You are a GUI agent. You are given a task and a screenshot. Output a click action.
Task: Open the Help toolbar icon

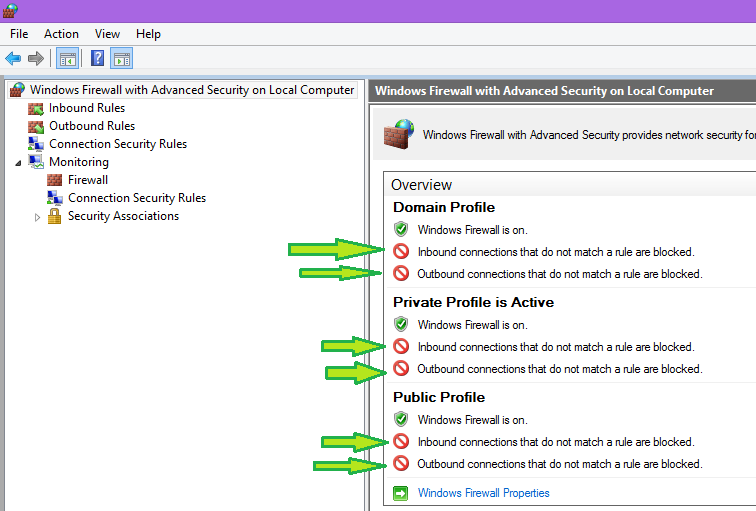pos(97,59)
